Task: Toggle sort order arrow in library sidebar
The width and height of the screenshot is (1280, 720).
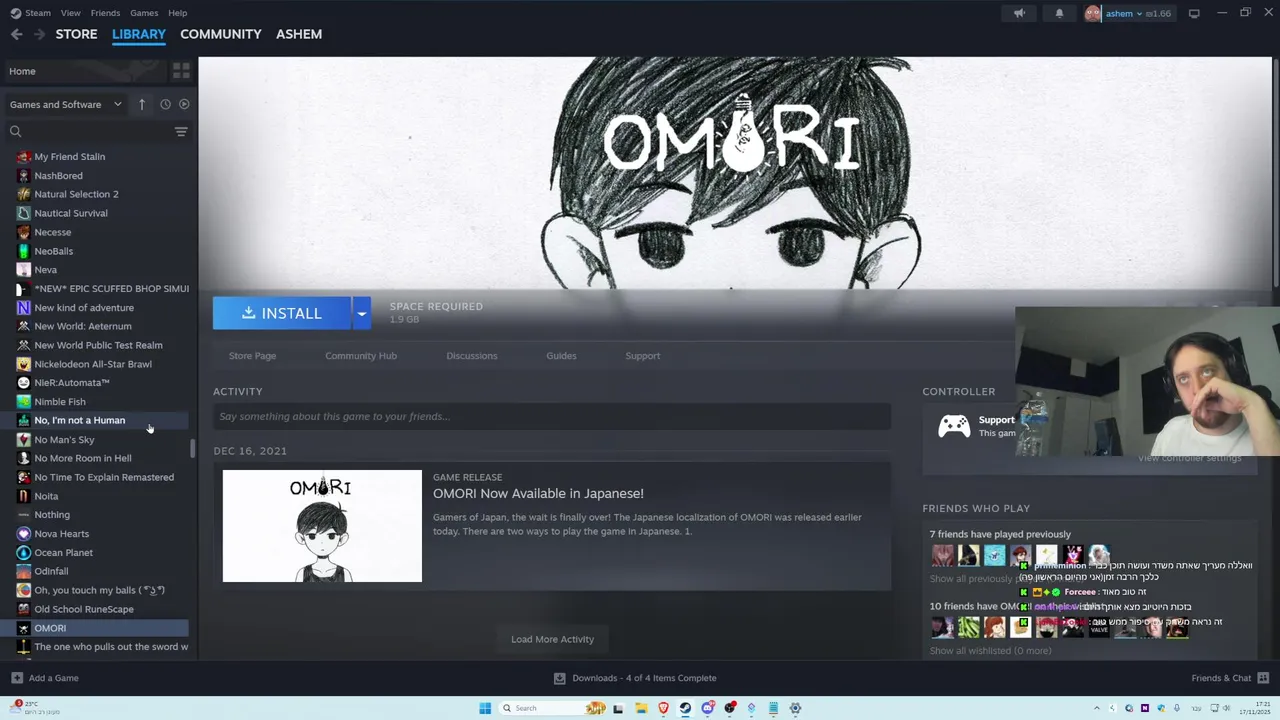Action: (142, 104)
